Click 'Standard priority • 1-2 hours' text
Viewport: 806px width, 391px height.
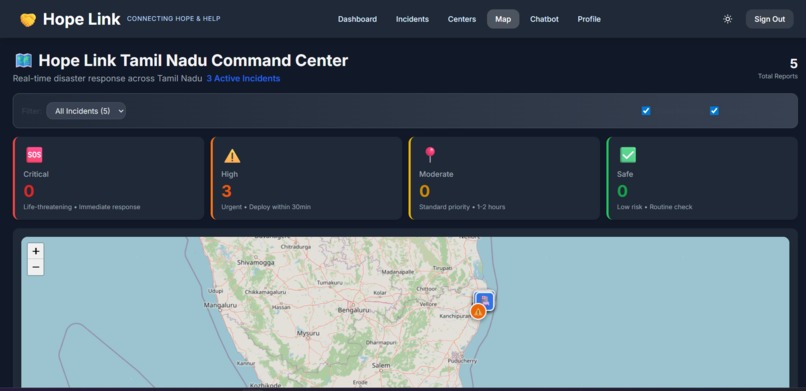[462, 207]
